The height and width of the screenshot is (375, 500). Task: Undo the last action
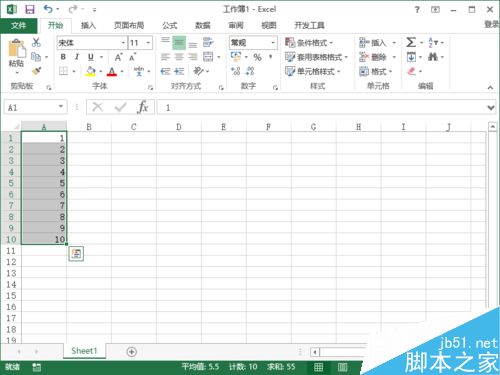[48, 9]
